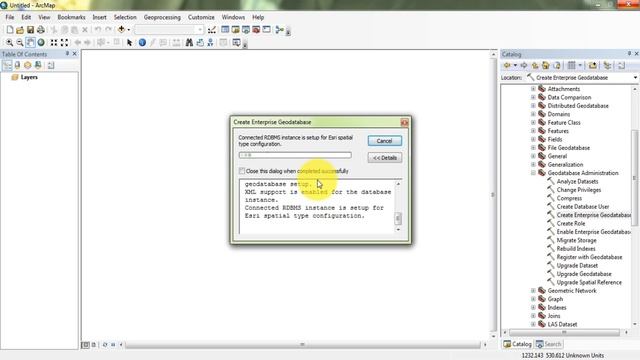The width and height of the screenshot is (640, 360).
Task: Click the Fixed Zoom In icon
Action: coord(54,42)
